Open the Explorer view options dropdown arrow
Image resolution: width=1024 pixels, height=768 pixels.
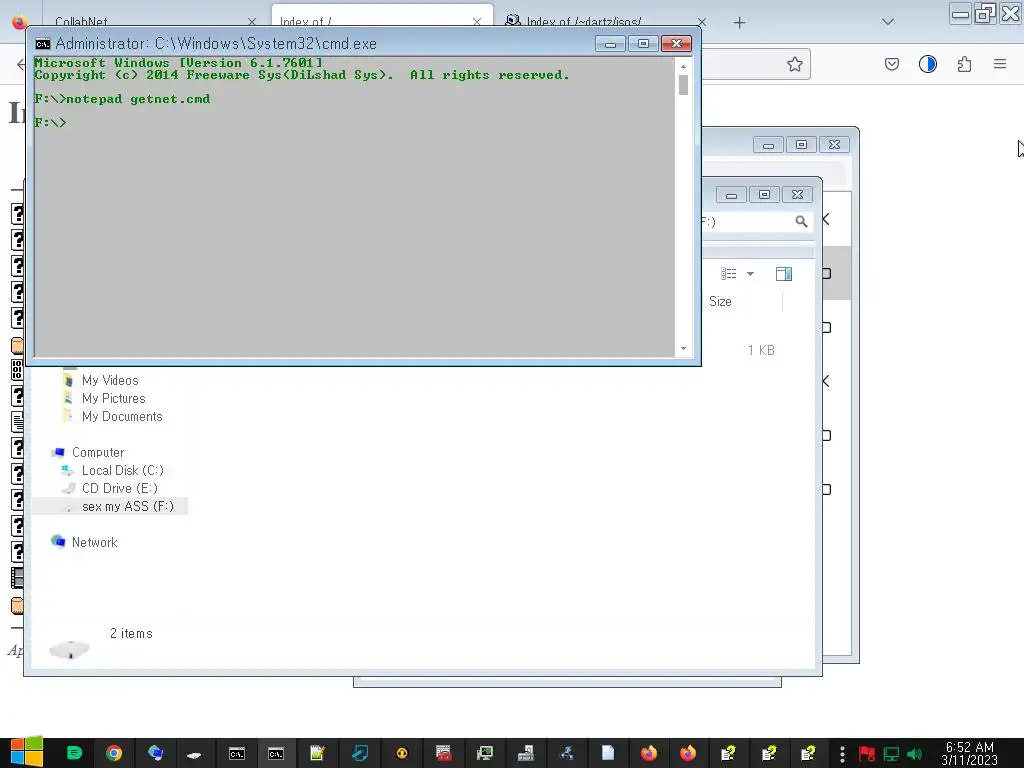750,274
